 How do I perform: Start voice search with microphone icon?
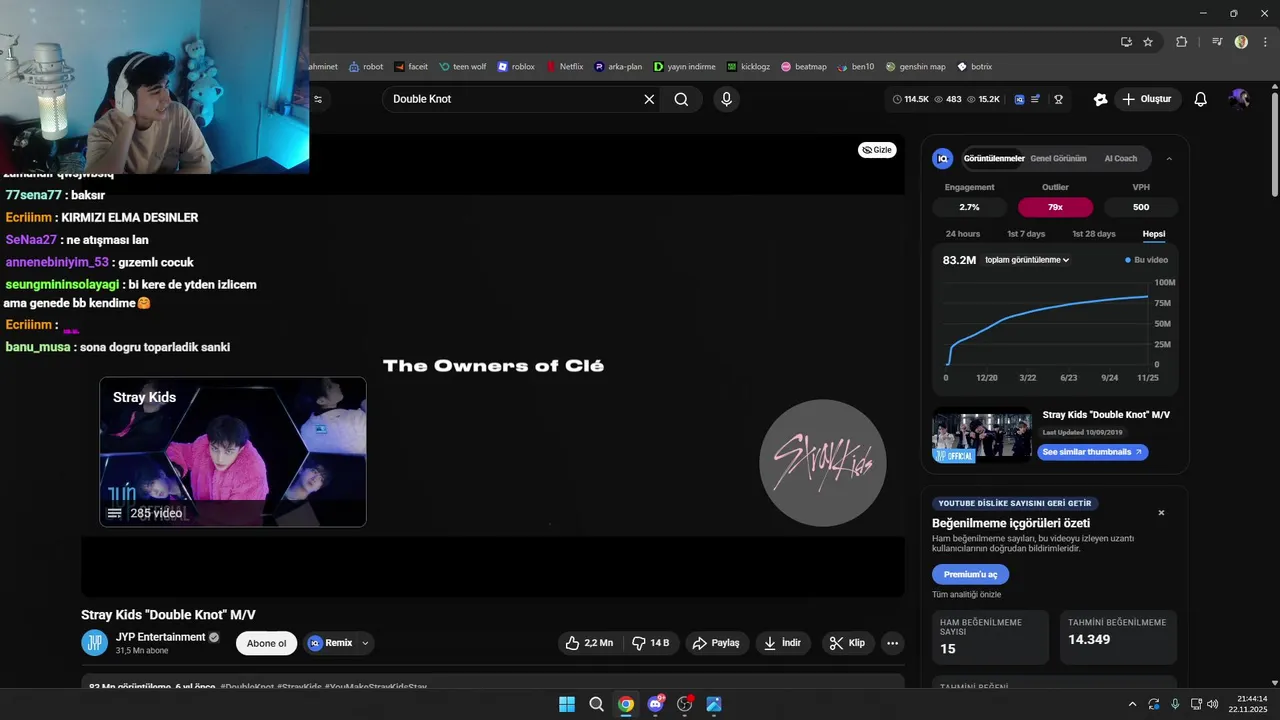tap(726, 99)
